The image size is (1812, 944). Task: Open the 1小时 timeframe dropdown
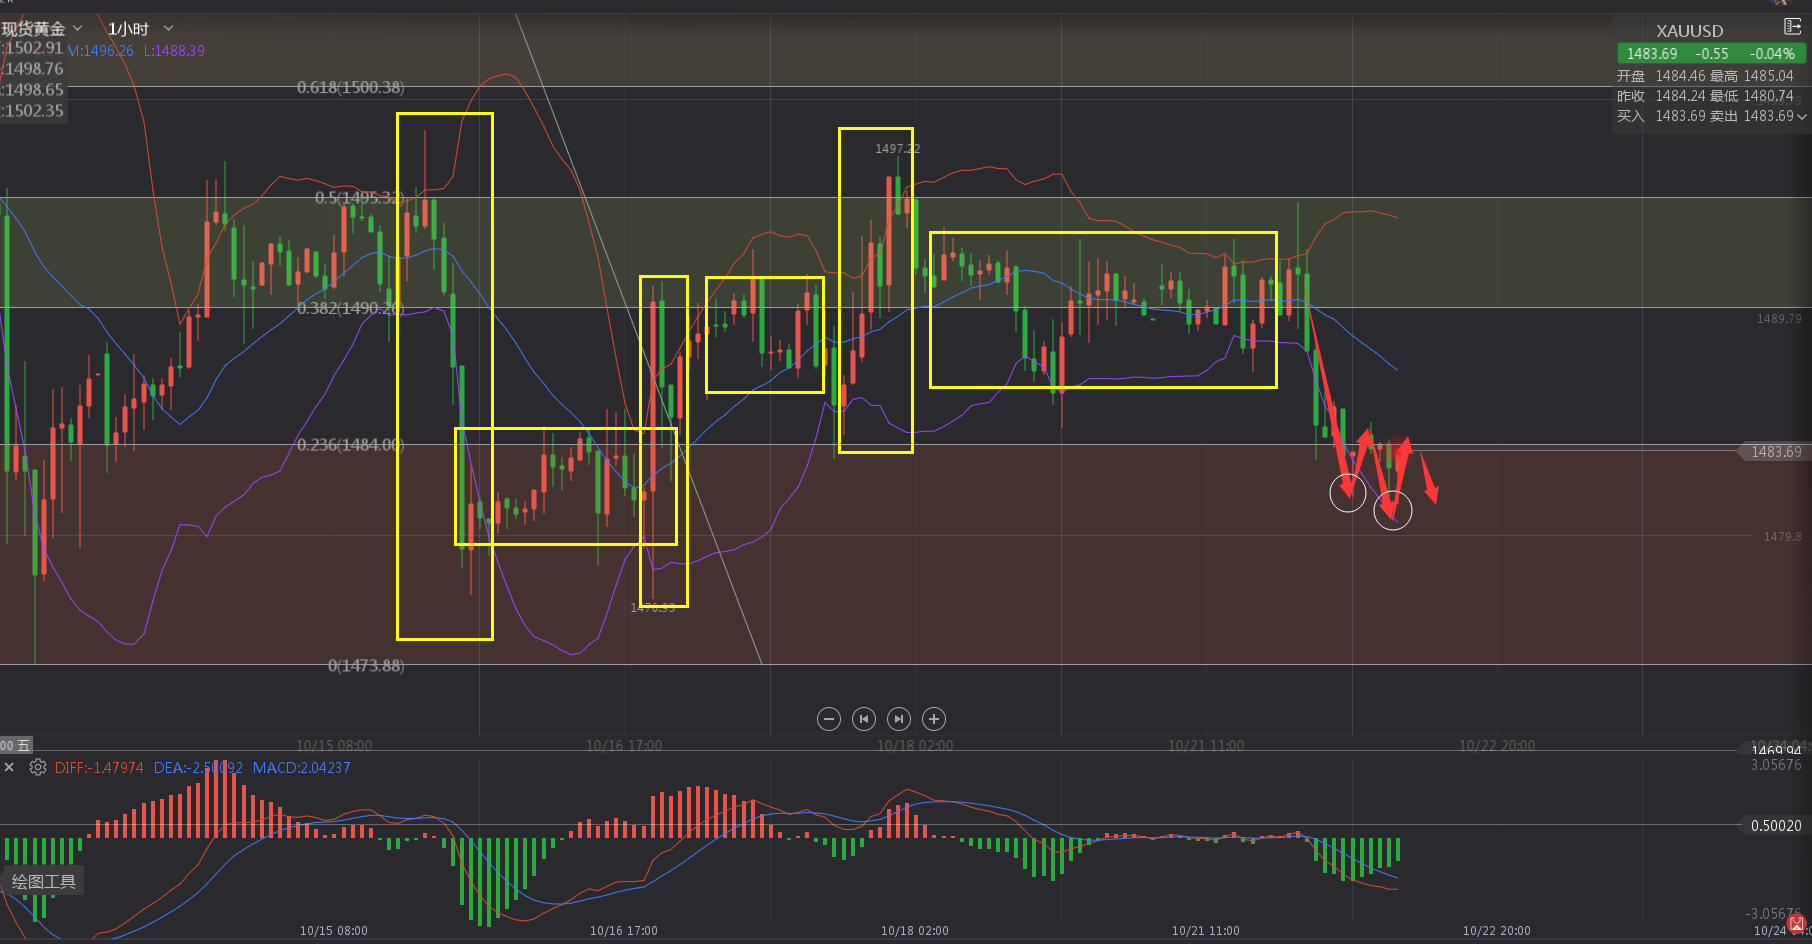tap(140, 29)
